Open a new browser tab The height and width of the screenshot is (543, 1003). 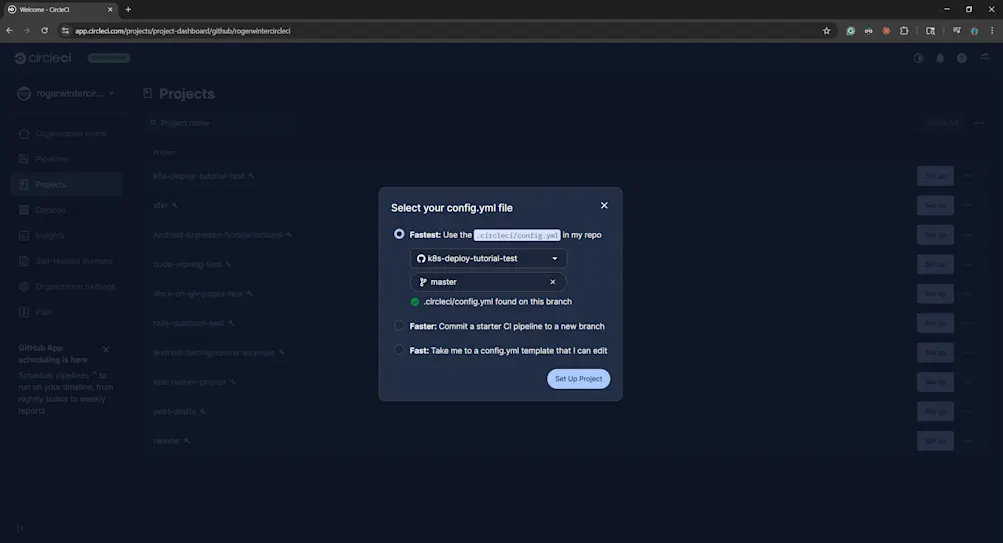click(x=128, y=10)
